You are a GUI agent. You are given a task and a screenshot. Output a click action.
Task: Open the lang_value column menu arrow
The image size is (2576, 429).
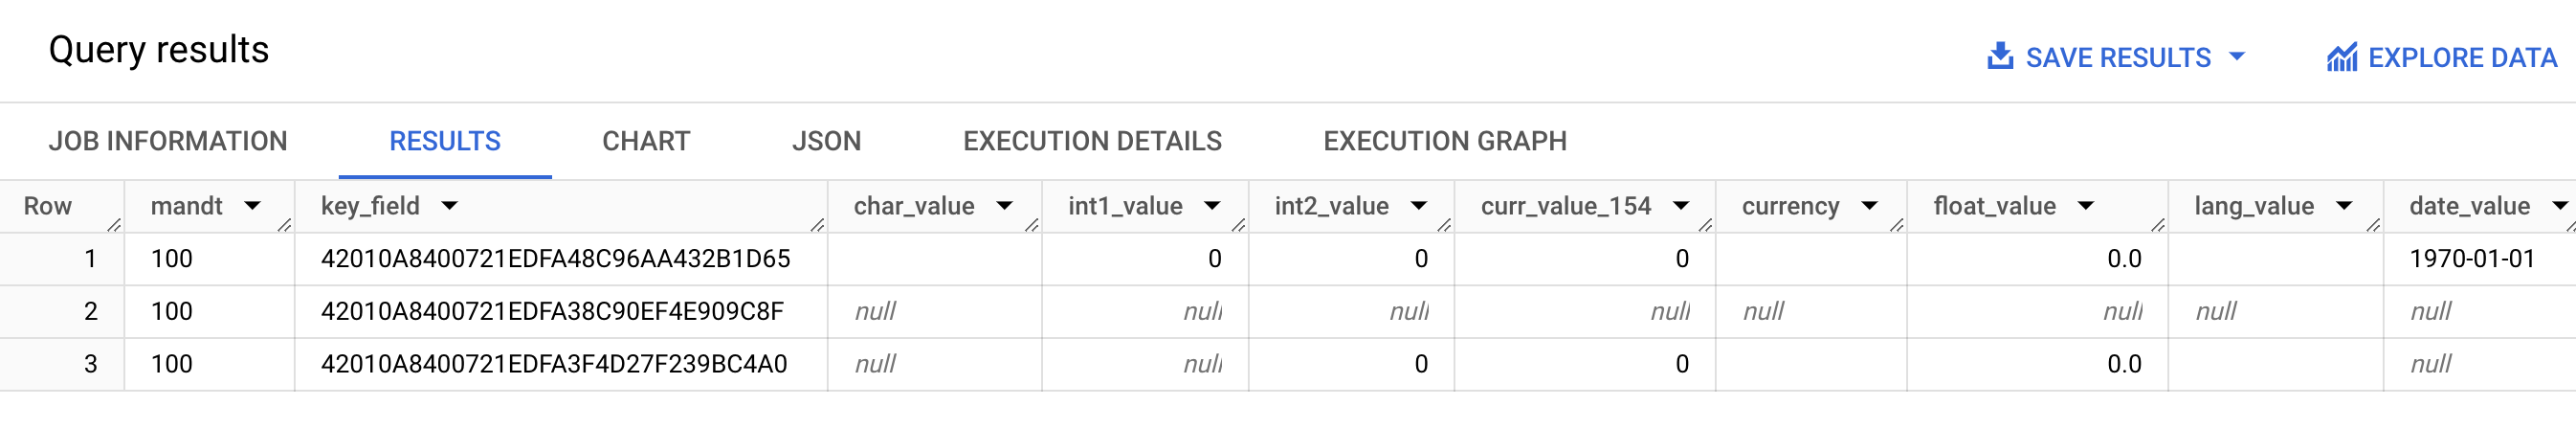pos(2344,206)
